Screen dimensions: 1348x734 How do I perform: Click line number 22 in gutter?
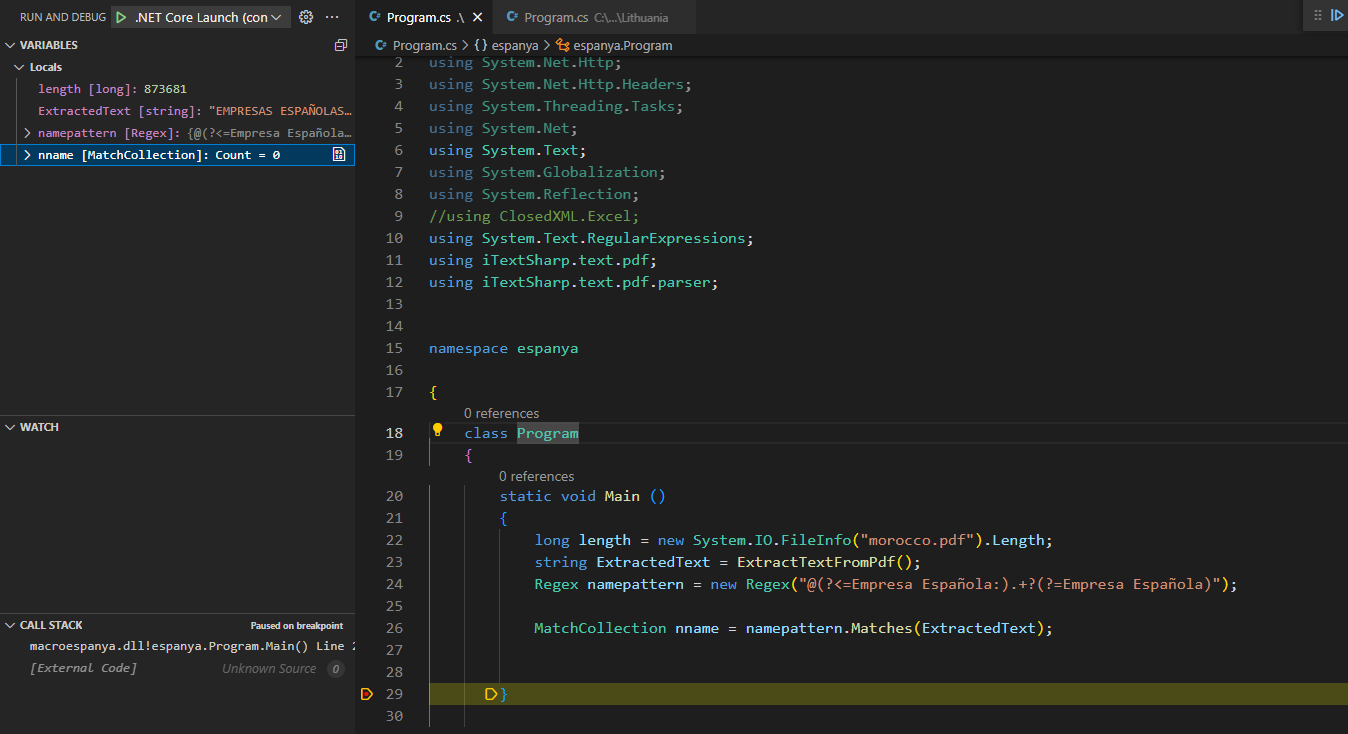(394, 540)
